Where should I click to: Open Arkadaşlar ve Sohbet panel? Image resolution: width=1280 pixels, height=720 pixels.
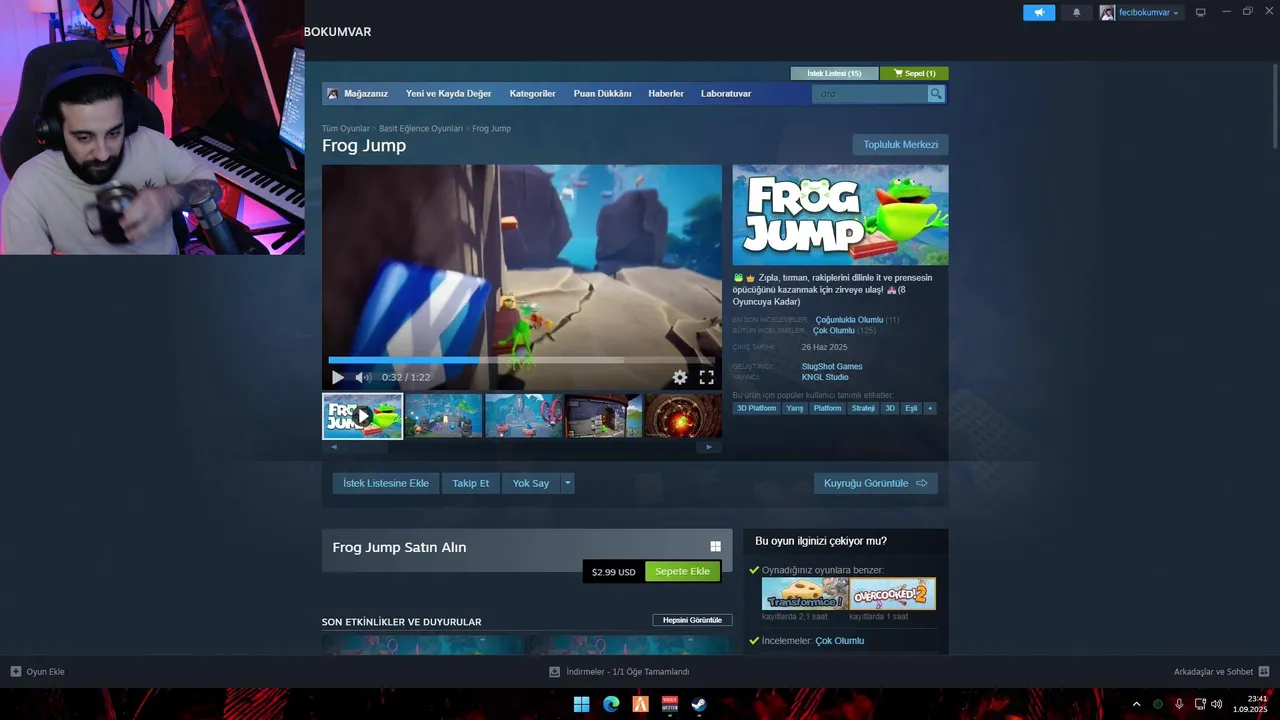click(1221, 672)
